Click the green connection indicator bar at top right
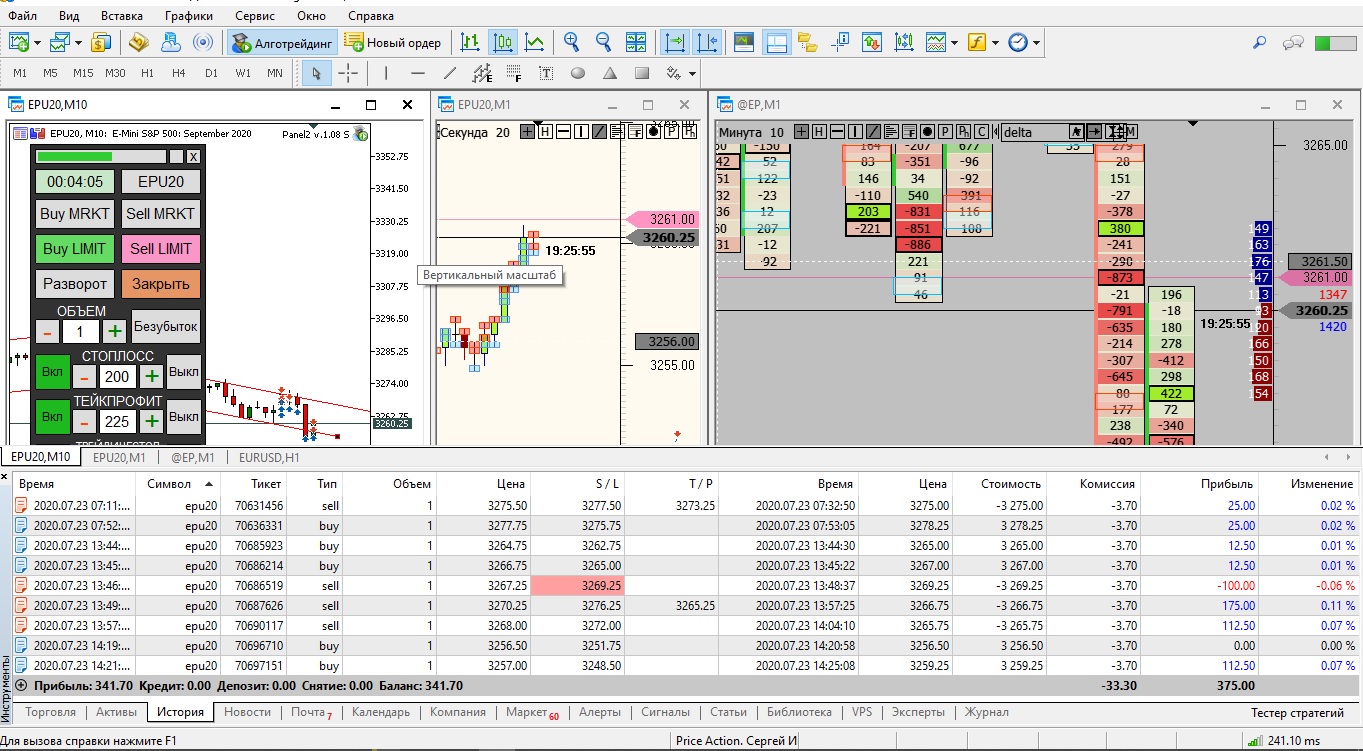Image resolution: width=1363 pixels, height=751 pixels. [x=1335, y=43]
